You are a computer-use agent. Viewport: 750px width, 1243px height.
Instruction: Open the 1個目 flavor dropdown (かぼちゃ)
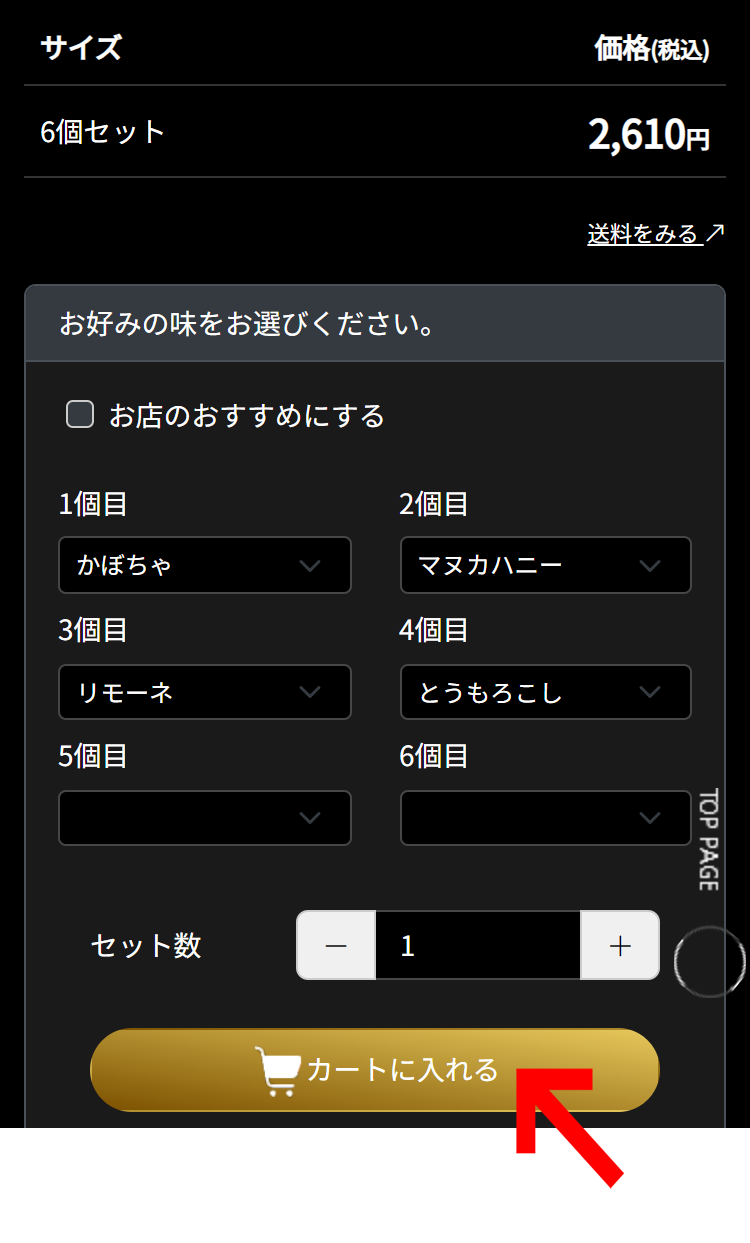204,565
